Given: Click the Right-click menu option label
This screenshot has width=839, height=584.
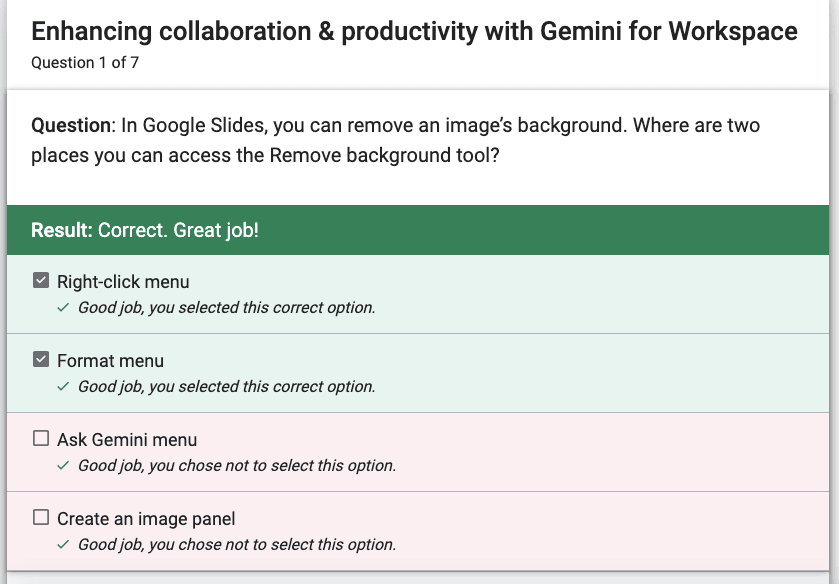Looking at the screenshot, I should tap(123, 282).
